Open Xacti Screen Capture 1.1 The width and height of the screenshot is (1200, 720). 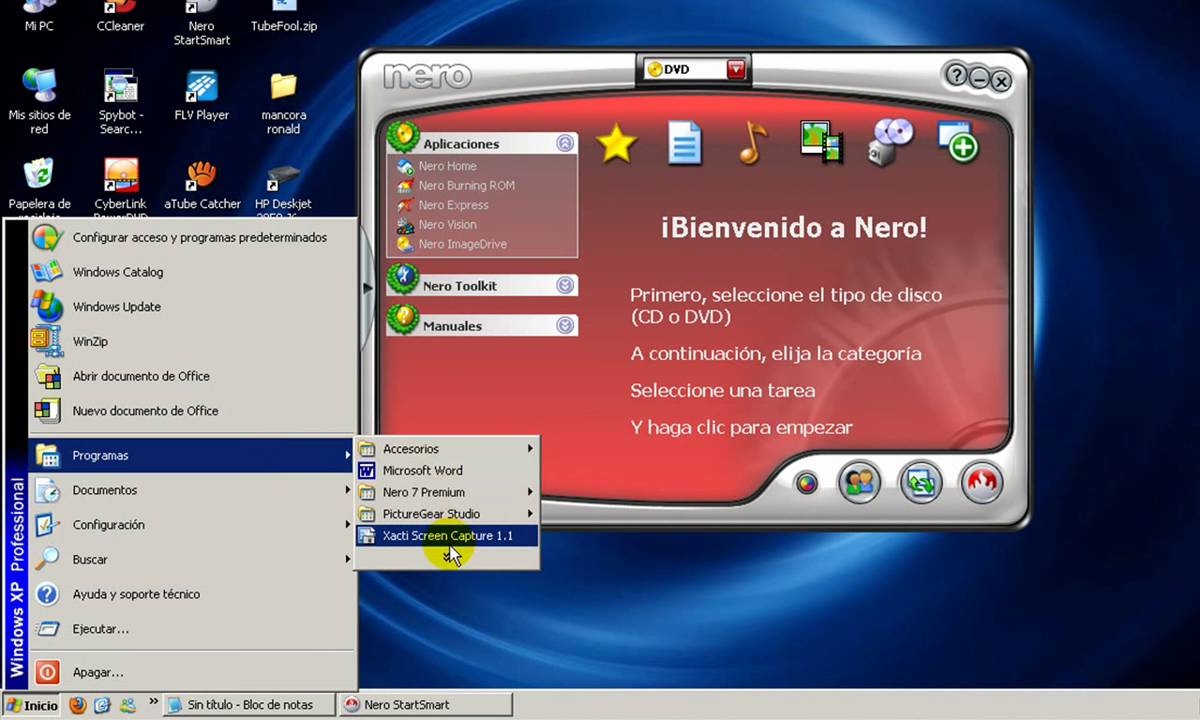pyautogui.click(x=447, y=536)
